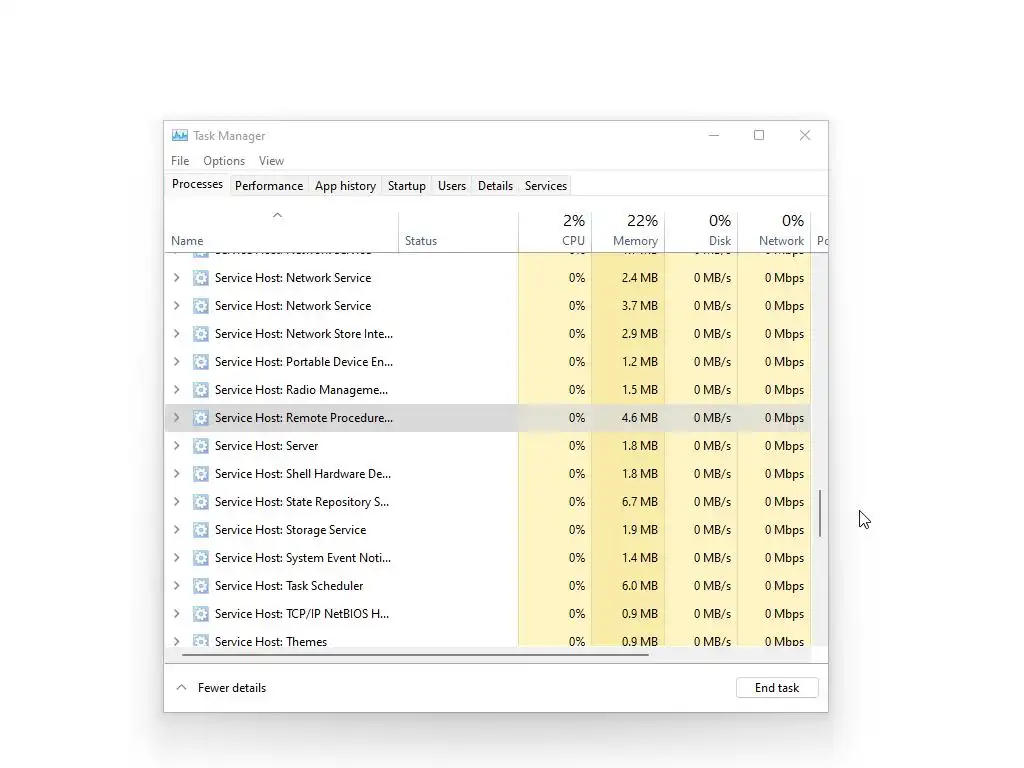Click the State Repository row gear icon
This screenshot has width=1024, height=768.
click(200, 502)
